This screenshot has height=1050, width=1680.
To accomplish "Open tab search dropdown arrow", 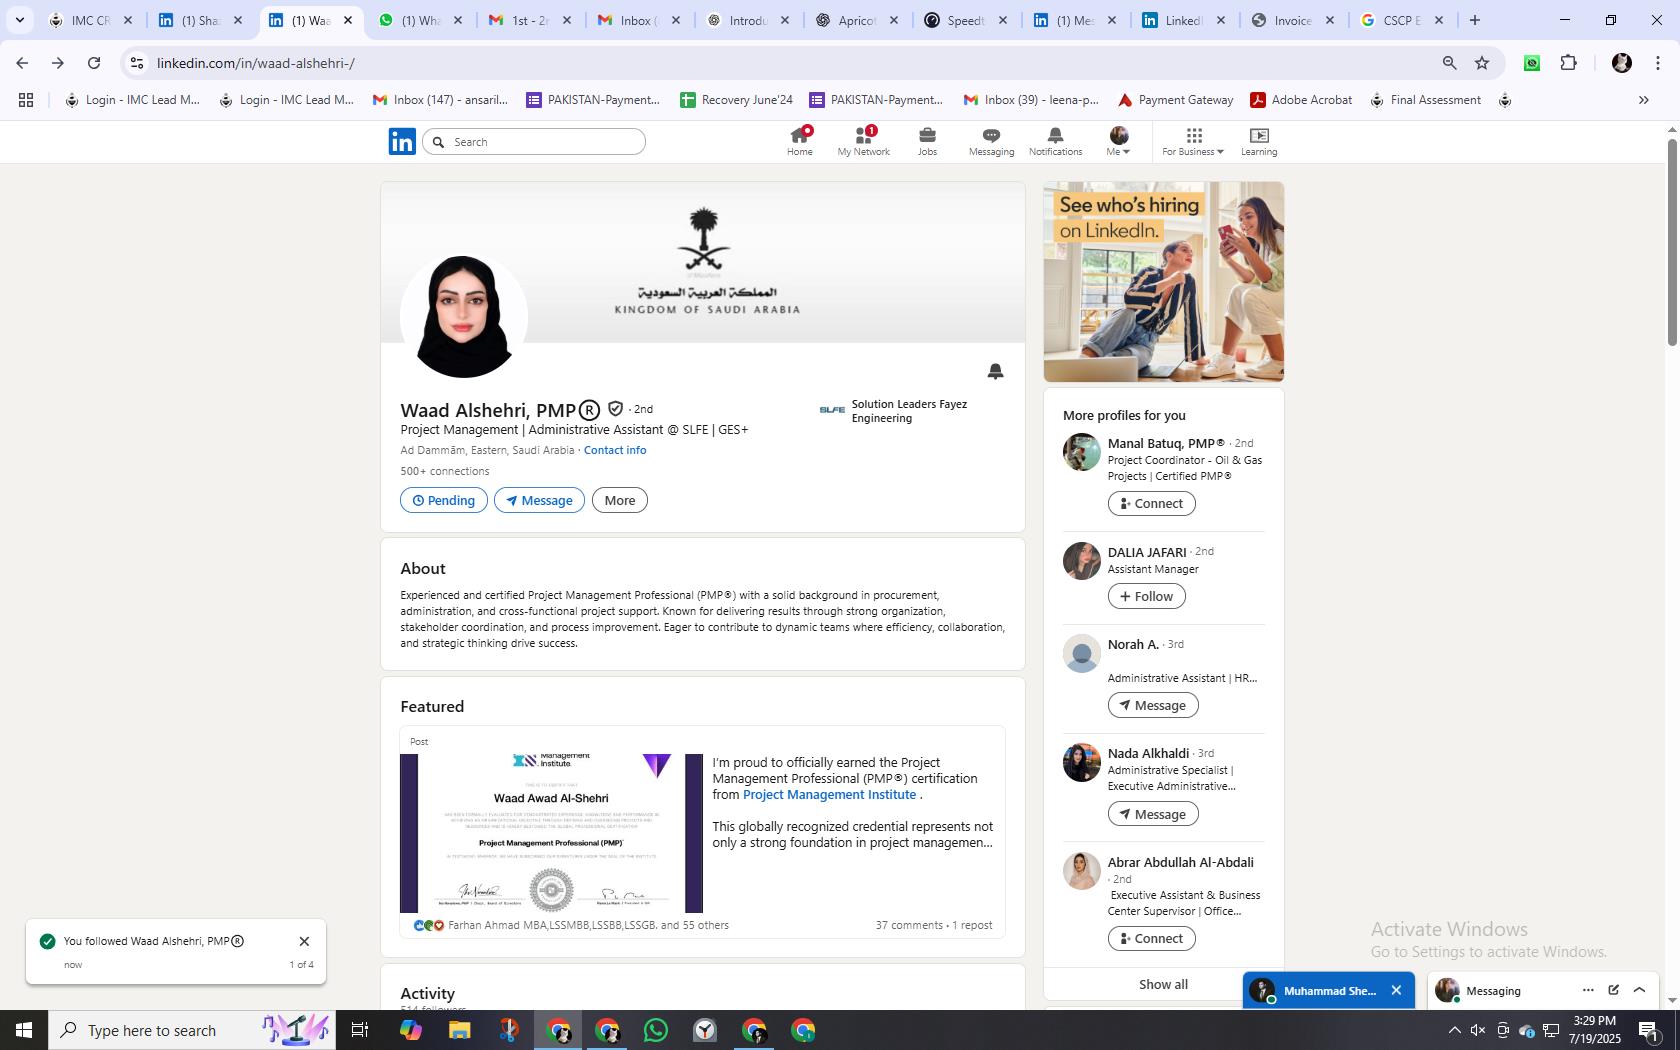I will pos(19,20).
